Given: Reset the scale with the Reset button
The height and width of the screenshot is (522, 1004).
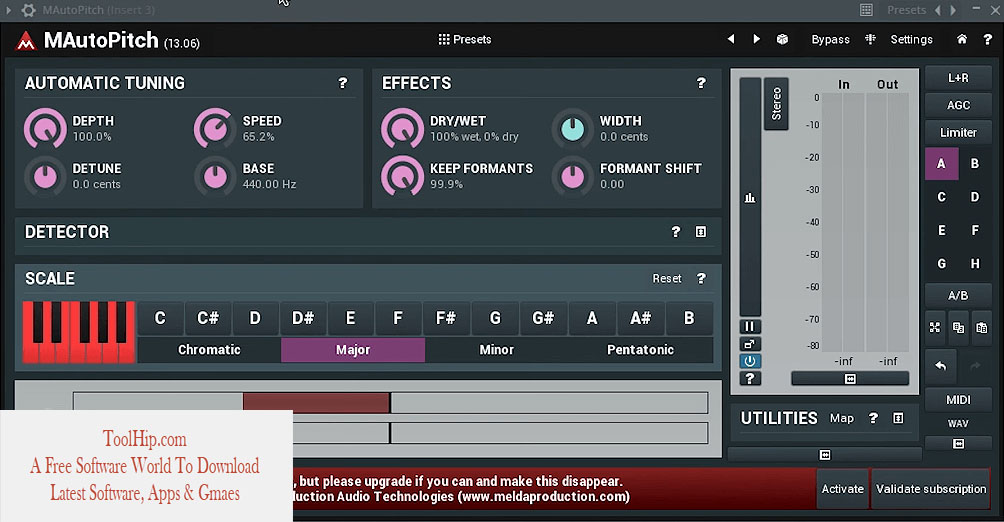Looking at the screenshot, I should 667,279.
